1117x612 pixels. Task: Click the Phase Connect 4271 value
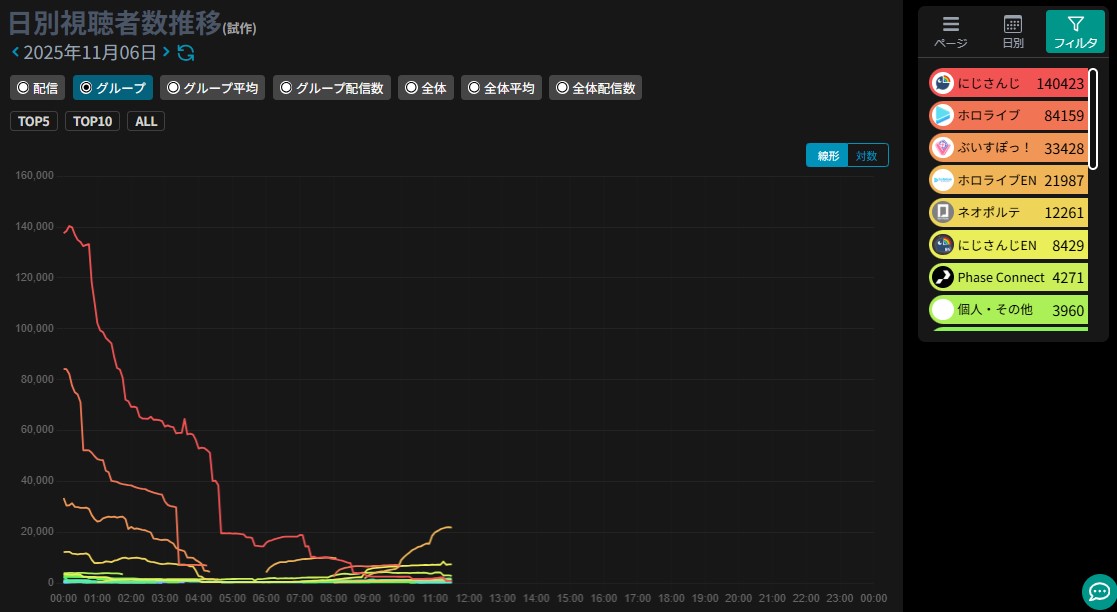pos(1068,278)
